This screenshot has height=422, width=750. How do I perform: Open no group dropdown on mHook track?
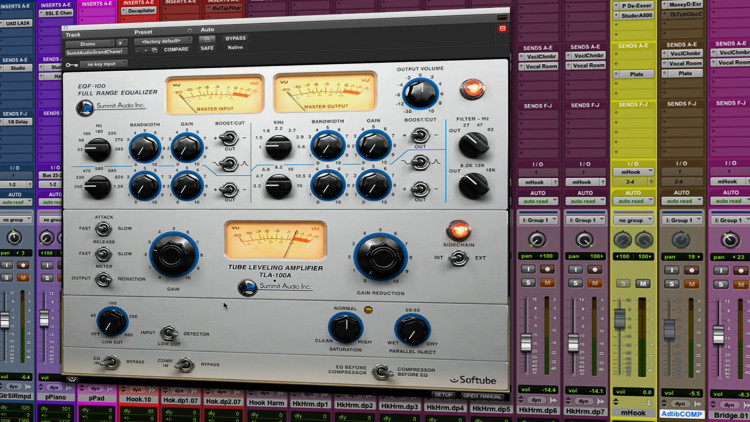[633, 220]
